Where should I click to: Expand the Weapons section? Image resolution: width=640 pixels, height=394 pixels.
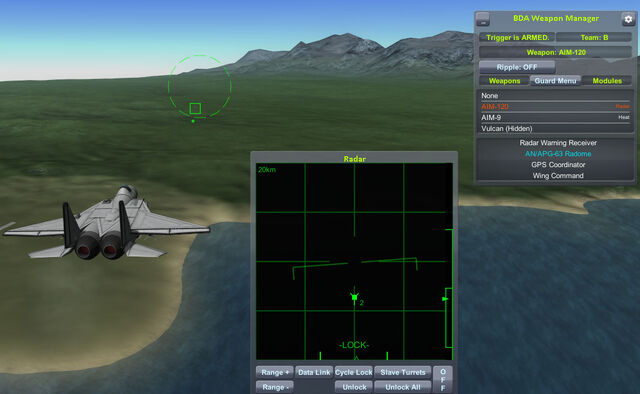click(504, 81)
